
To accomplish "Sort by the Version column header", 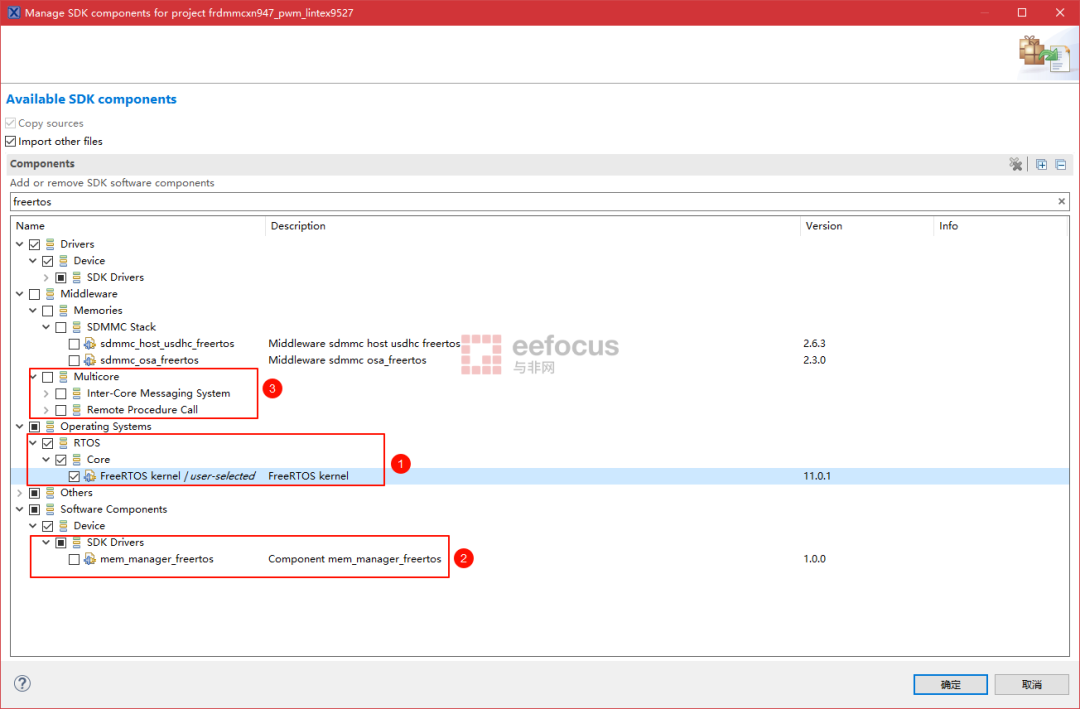I will (866, 225).
